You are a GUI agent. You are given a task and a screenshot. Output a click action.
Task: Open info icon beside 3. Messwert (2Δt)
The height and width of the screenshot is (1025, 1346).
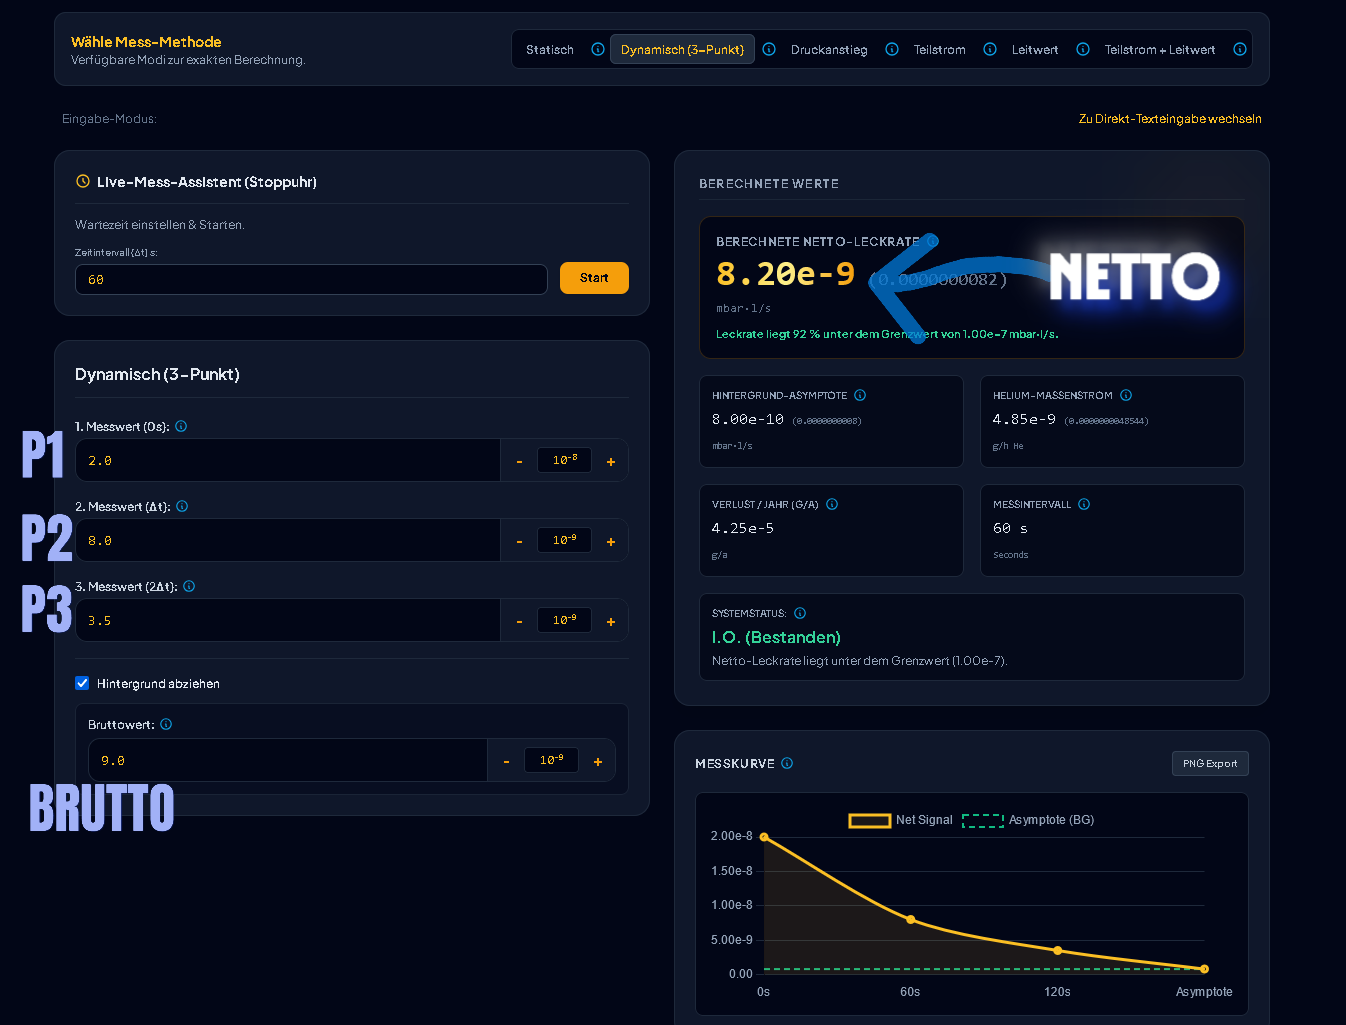[189, 586]
